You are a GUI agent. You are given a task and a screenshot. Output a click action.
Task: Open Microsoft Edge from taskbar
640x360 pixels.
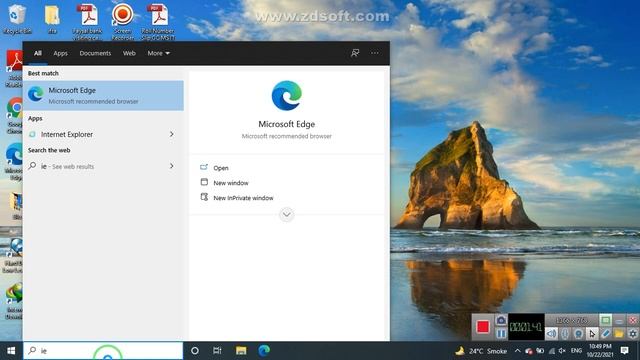[264, 351]
